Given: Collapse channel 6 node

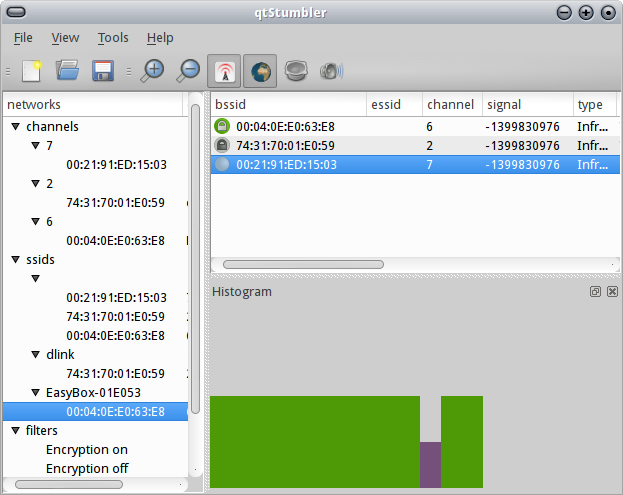Looking at the screenshot, I should point(35,221).
